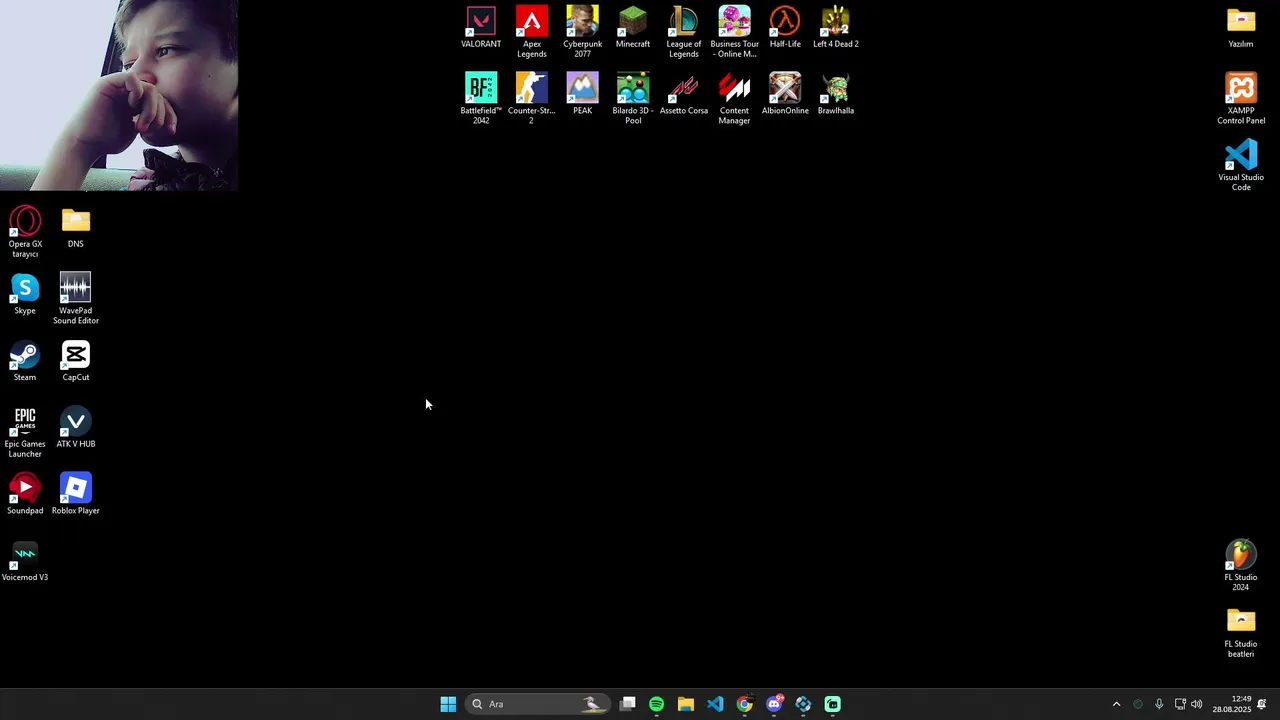
Task: Click the microphone icon in system tray
Action: tap(1159, 704)
